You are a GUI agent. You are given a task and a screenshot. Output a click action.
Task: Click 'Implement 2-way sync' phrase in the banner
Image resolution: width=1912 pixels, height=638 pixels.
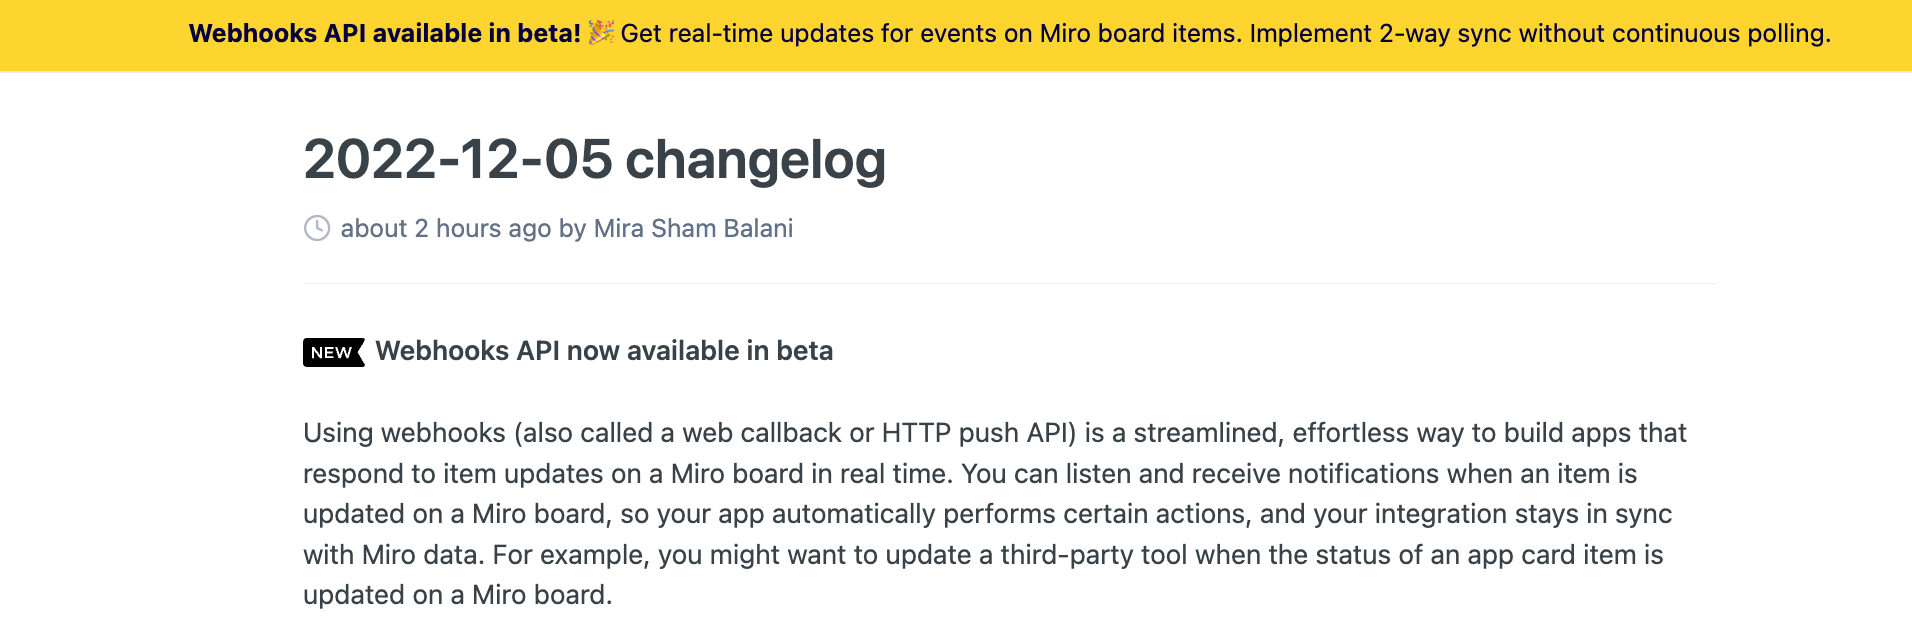1380,33
